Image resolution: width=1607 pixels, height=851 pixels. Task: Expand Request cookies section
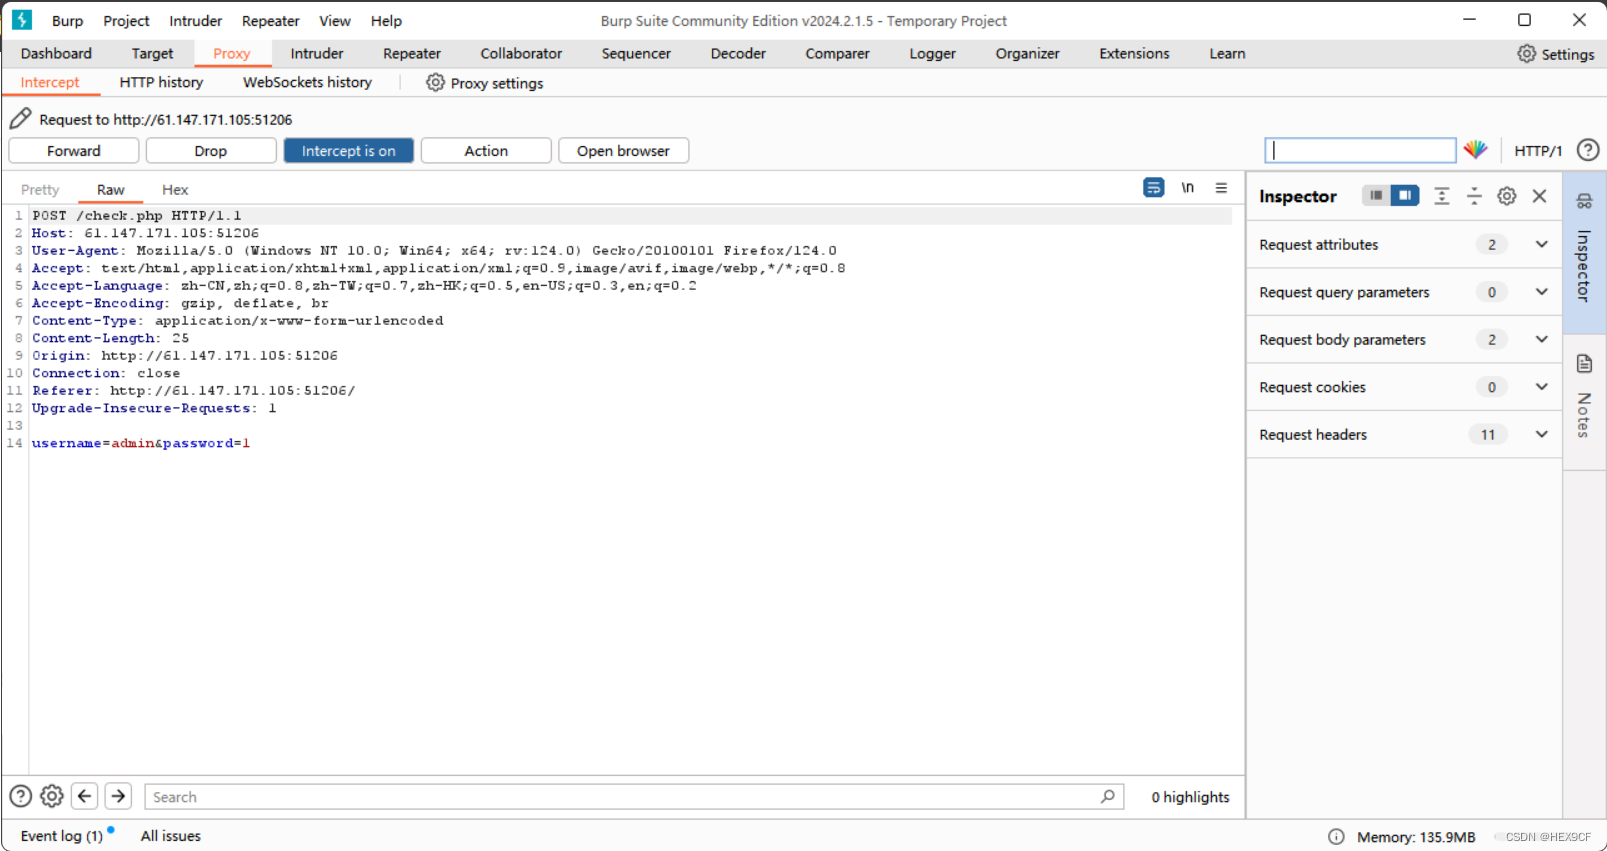click(x=1541, y=387)
